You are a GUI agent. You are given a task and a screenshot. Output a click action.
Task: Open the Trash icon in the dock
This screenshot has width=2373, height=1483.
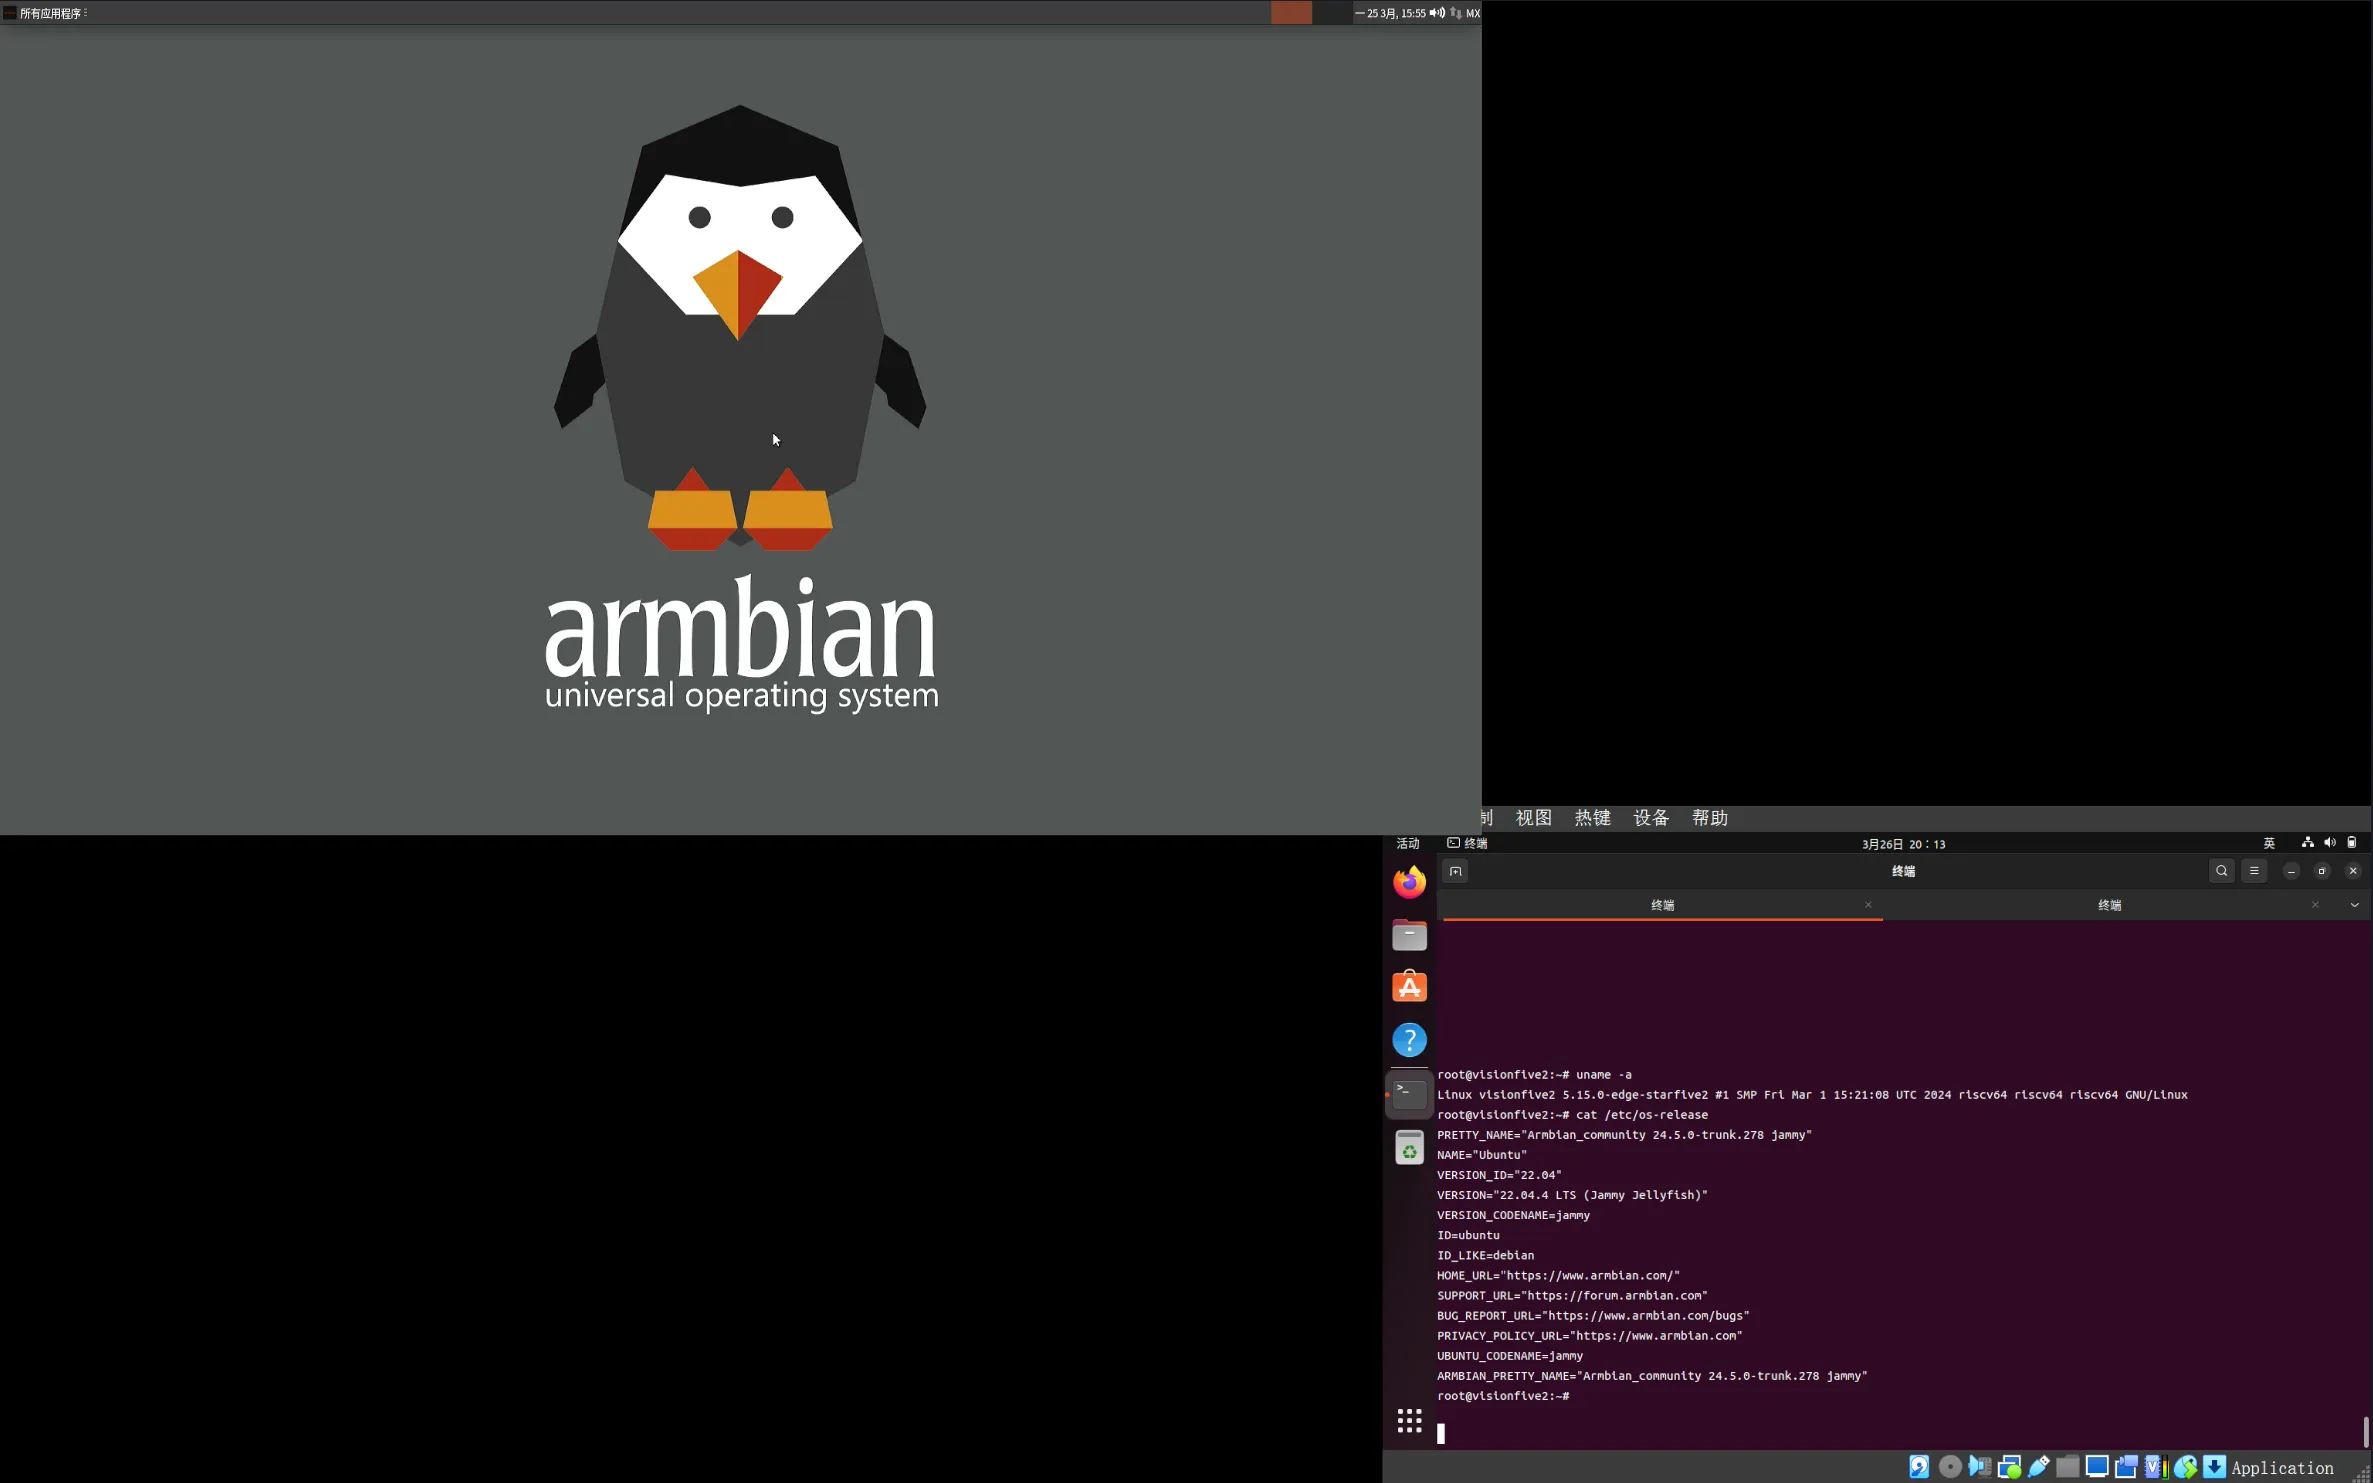(1409, 1147)
